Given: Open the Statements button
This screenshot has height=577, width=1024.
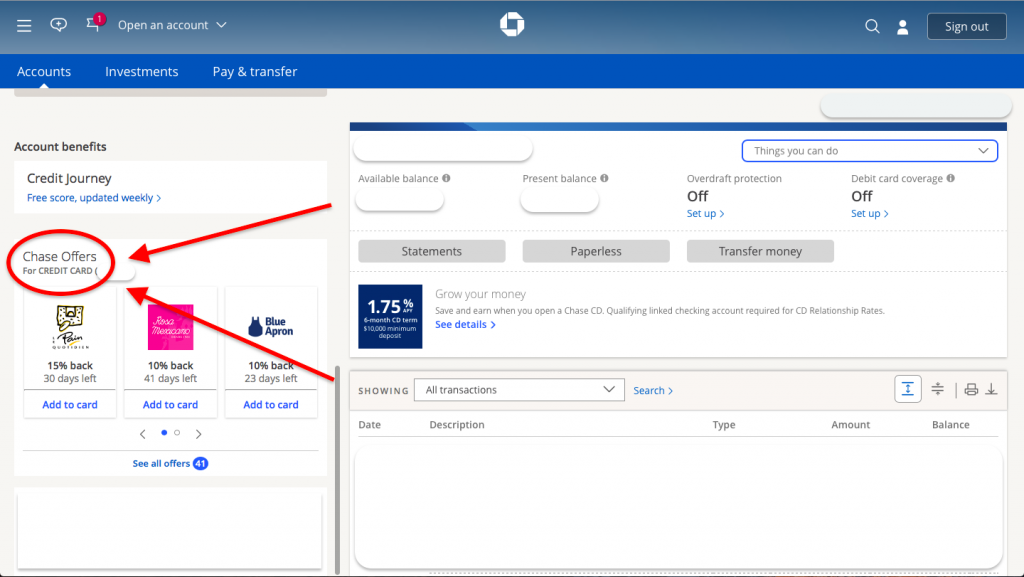Looking at the screenshot, I should coord(432,251).
